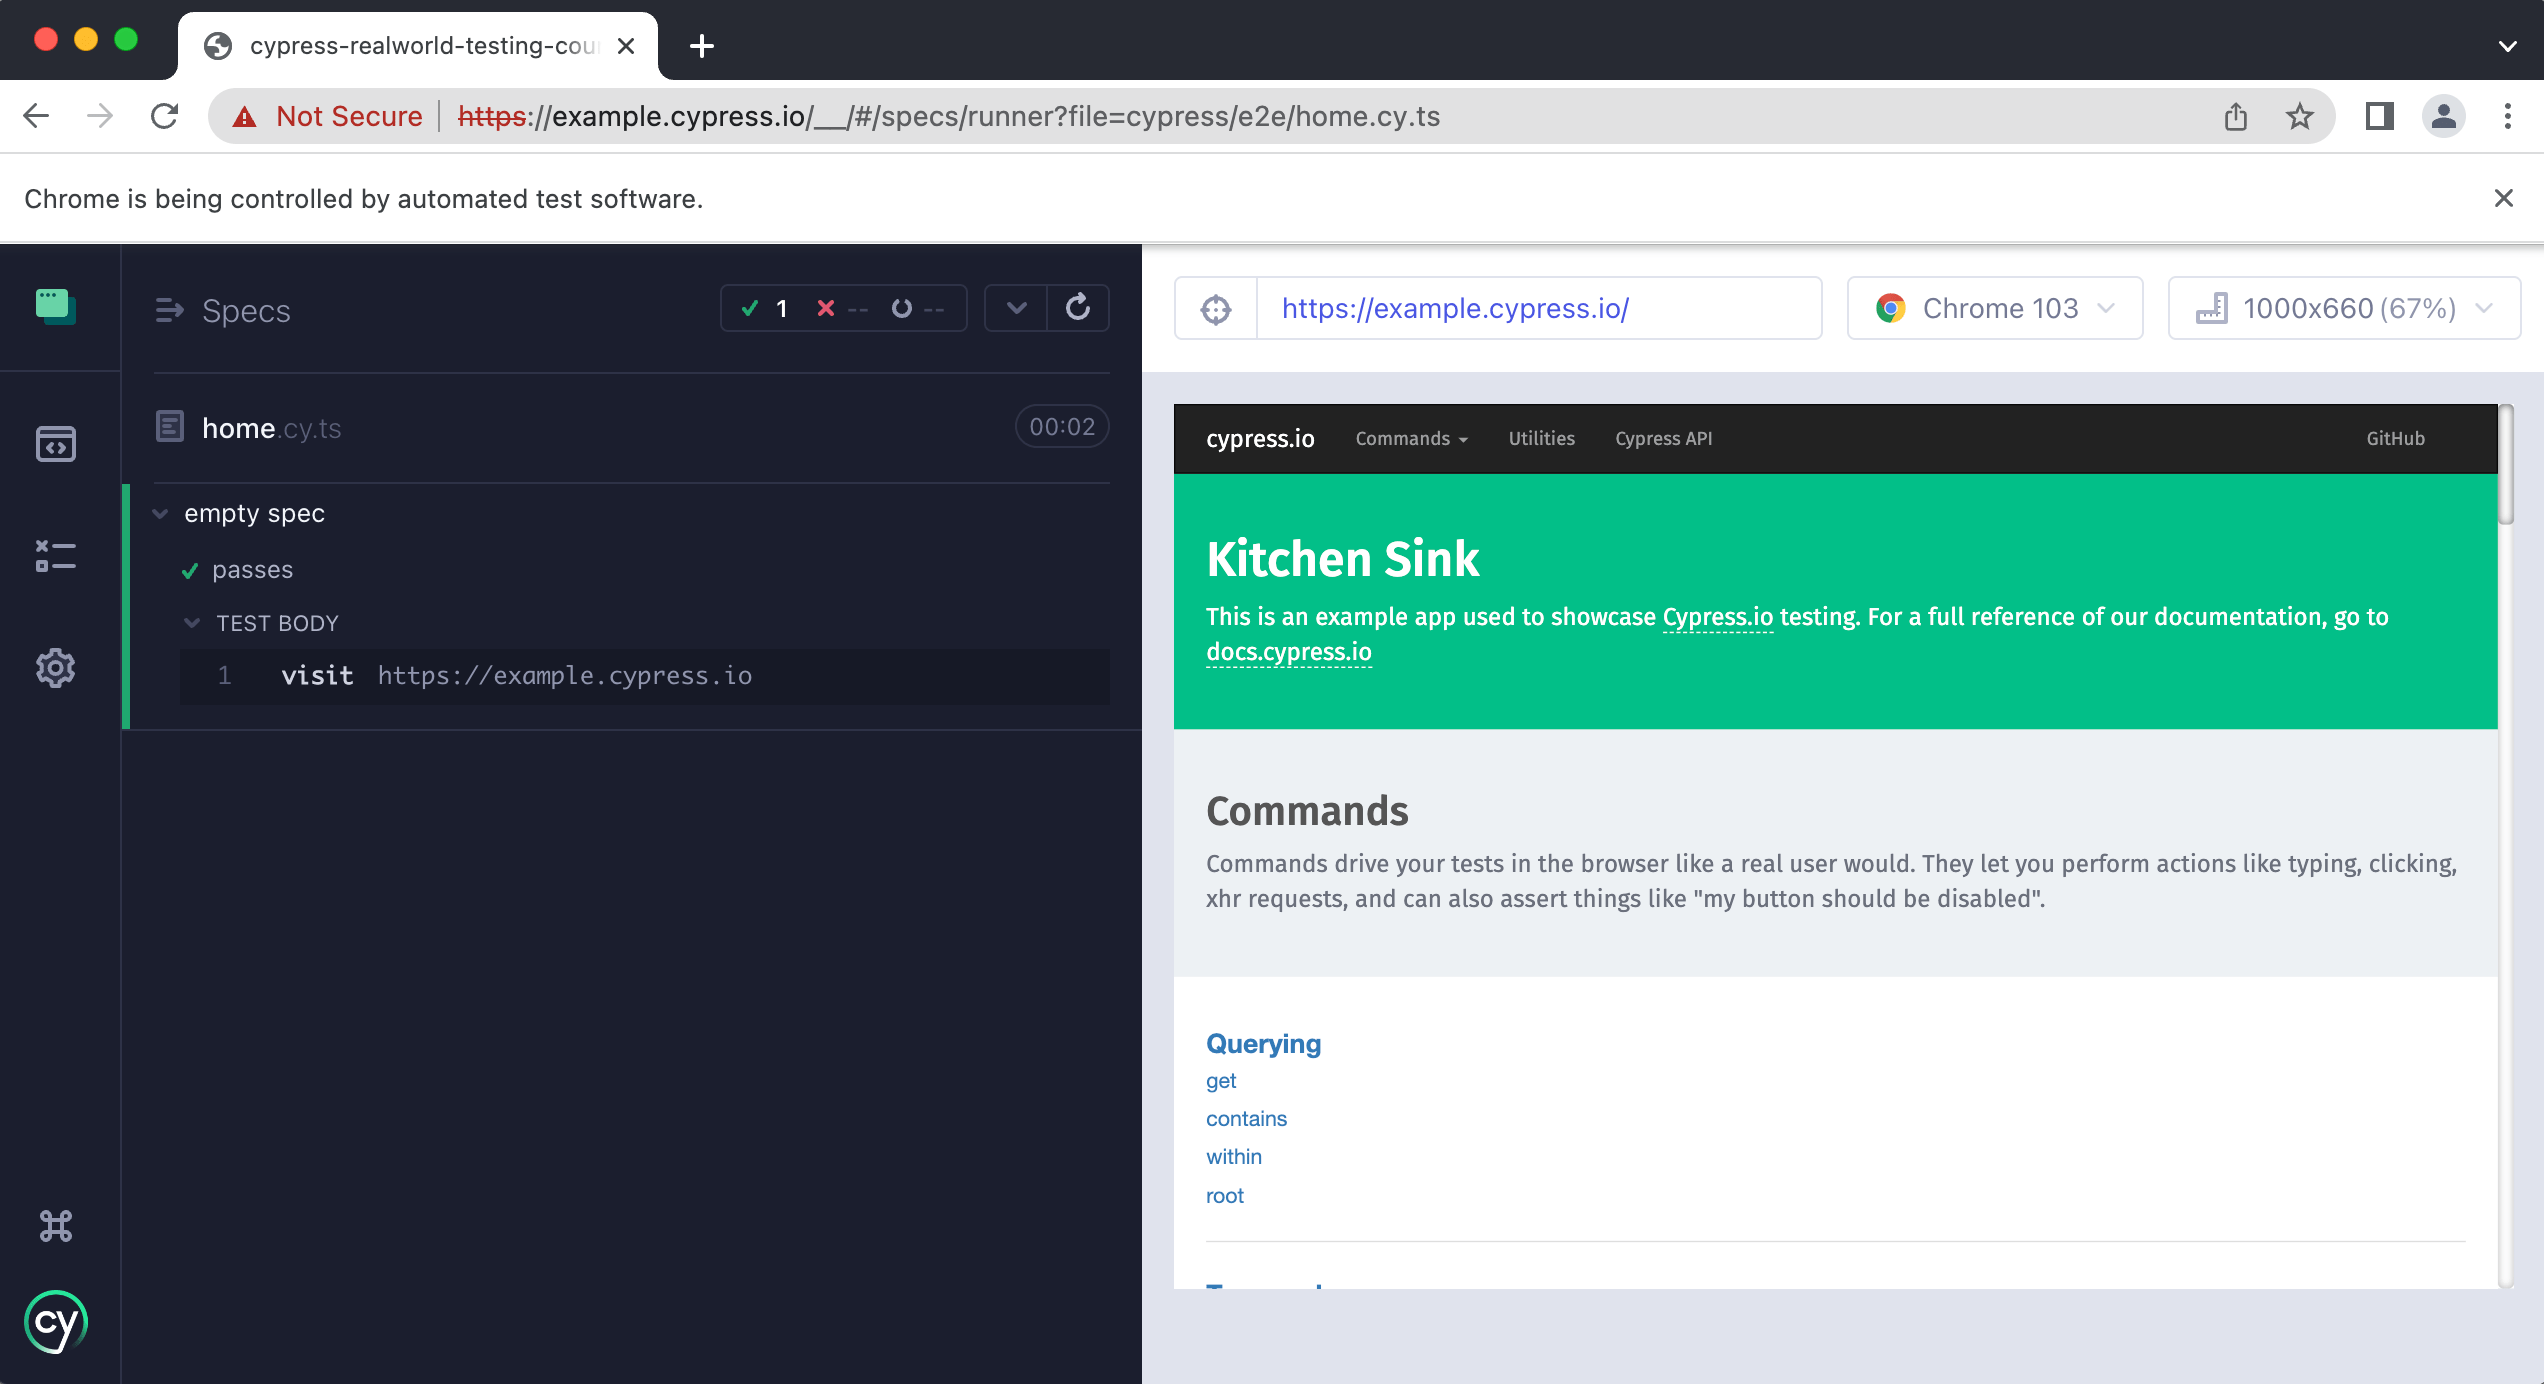The height and width of the screenshot is (1384, 2544).
Task: Open Cypress settings gear icon
Action: 56,668
